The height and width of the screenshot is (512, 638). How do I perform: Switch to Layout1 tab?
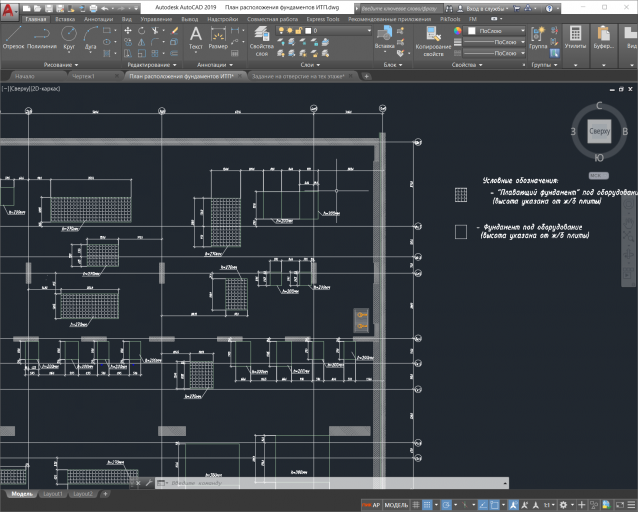[x=53, y=494]
